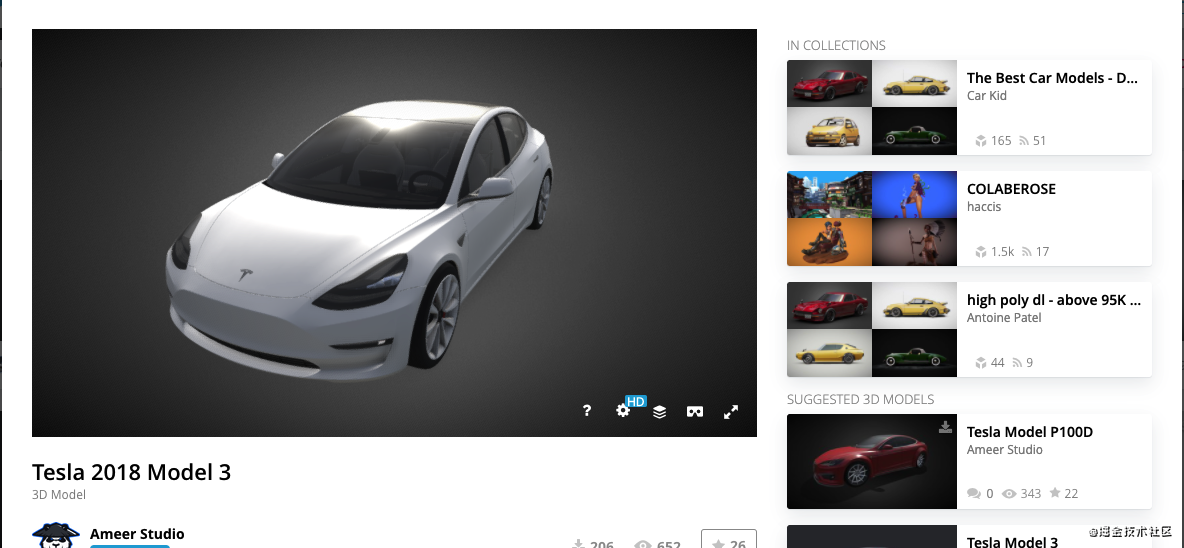Image resolution: width=1184 pixels, height=548 pixels.
Task: Click model count icon on COLABEROSE collection
Action: [x=980, y=251]
